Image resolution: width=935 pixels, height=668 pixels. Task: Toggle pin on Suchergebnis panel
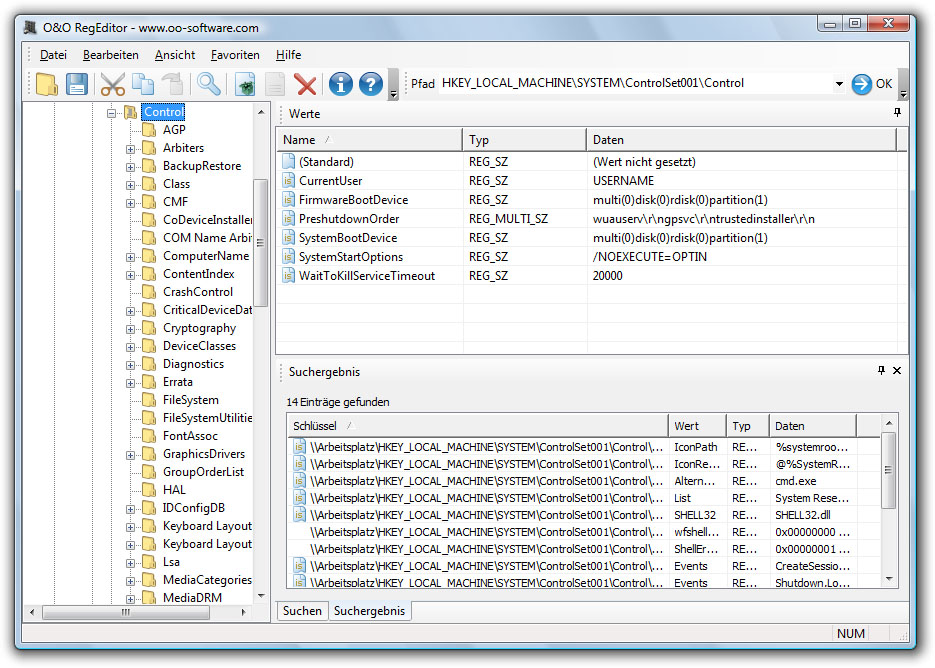pos(881,371)
